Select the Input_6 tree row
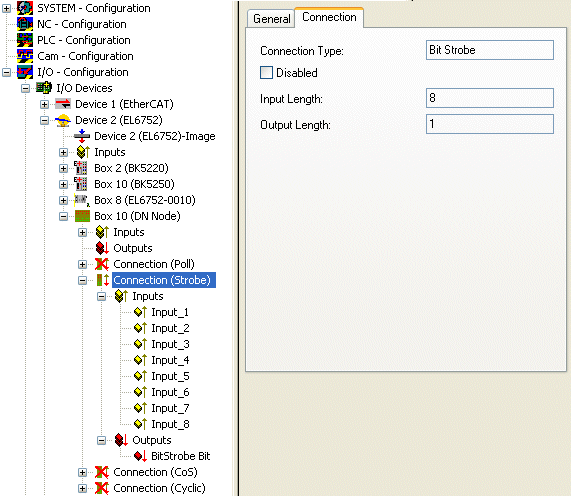571x496 pixels. (170, 392)
